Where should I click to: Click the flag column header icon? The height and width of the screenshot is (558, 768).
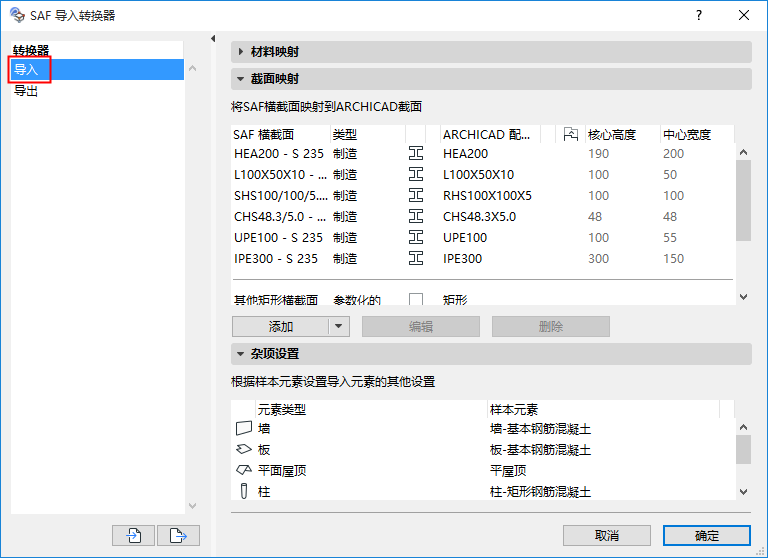[571, 134]
